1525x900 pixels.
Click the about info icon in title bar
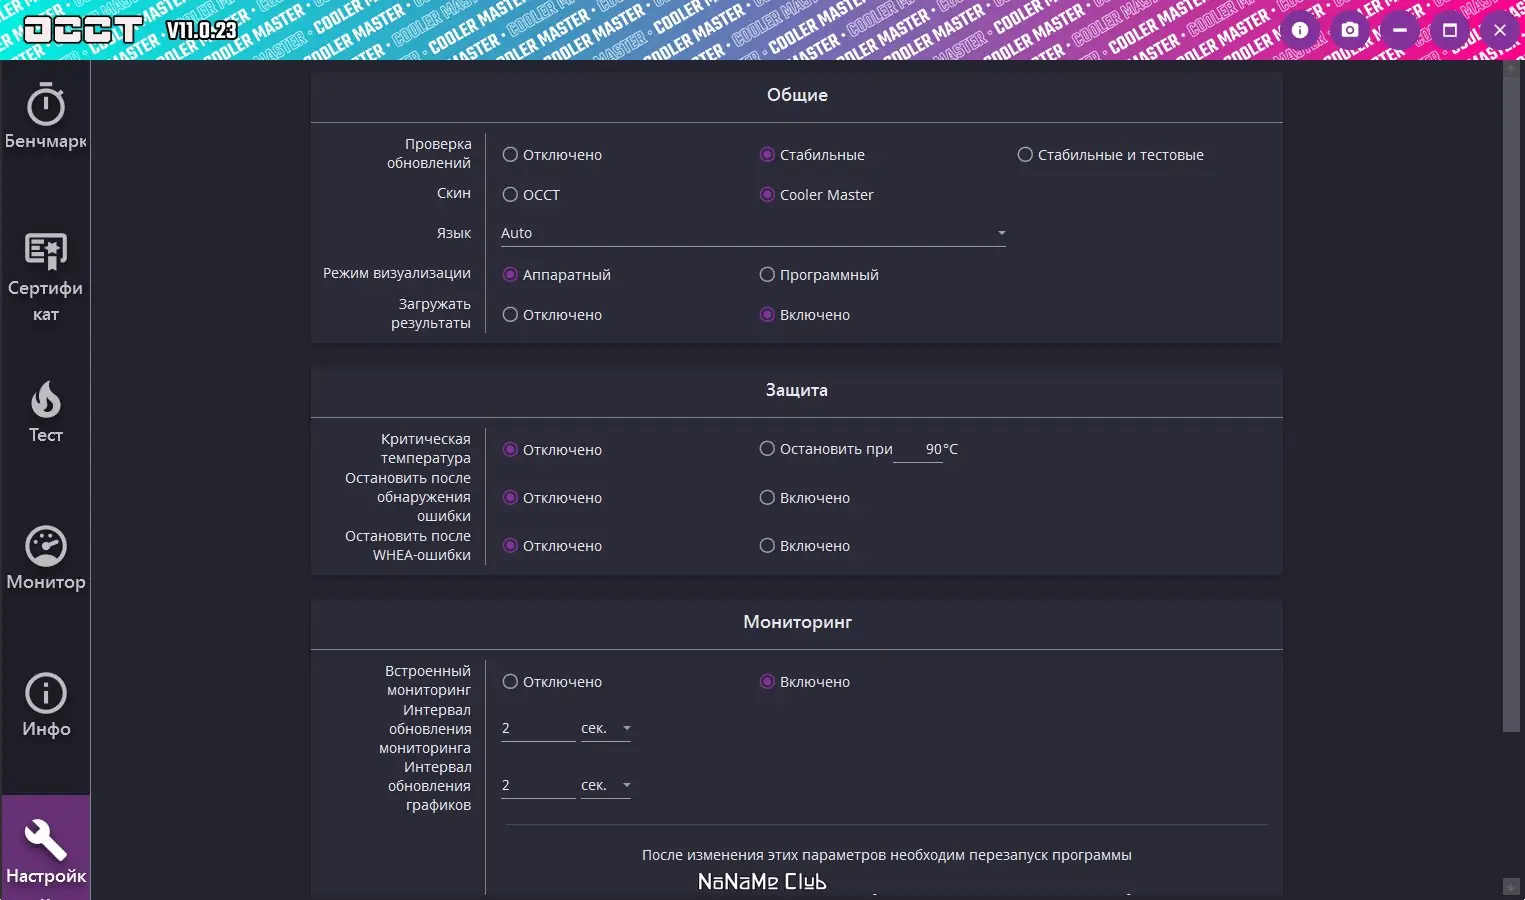pyautogui.click(x=1300, y=30)
